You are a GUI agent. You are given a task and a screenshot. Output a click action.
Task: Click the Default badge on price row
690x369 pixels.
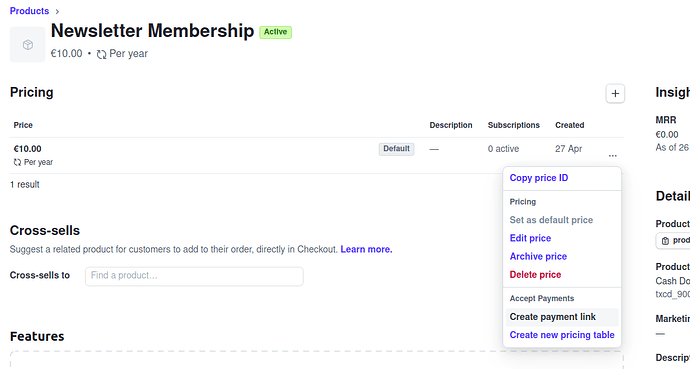tap(396, 149)
